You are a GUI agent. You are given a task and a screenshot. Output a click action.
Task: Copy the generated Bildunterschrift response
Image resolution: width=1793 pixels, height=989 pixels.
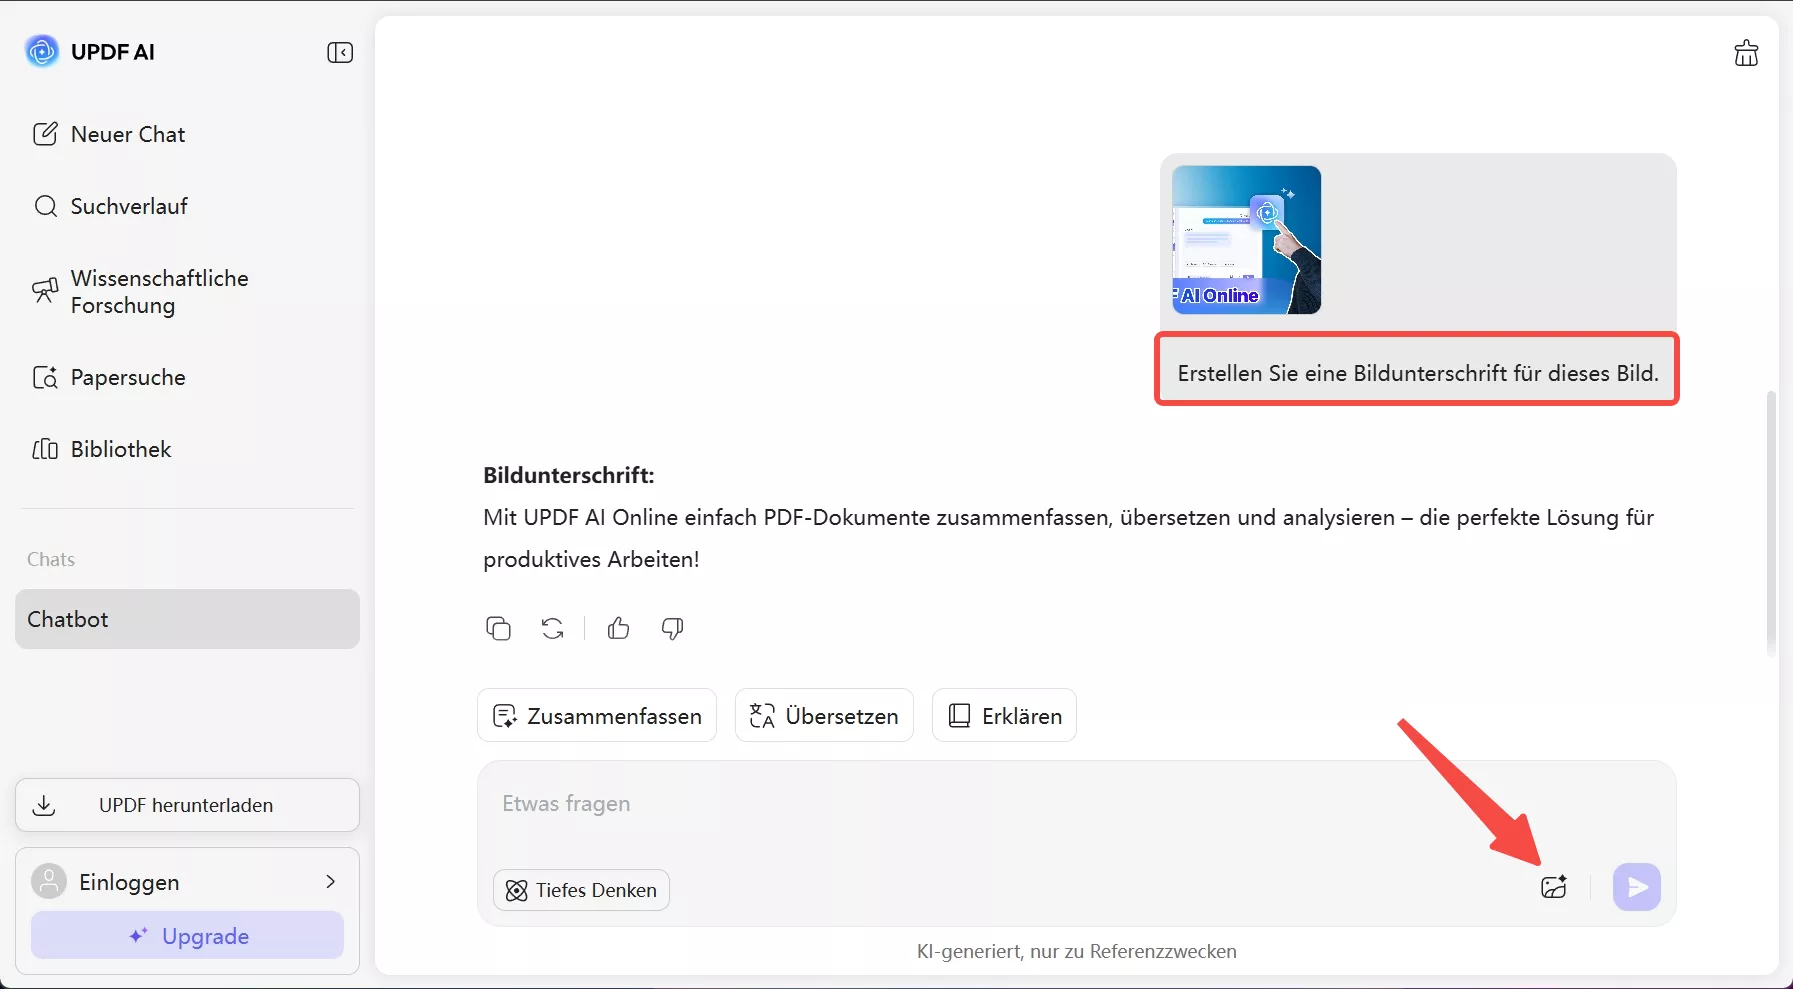(499, 628)
